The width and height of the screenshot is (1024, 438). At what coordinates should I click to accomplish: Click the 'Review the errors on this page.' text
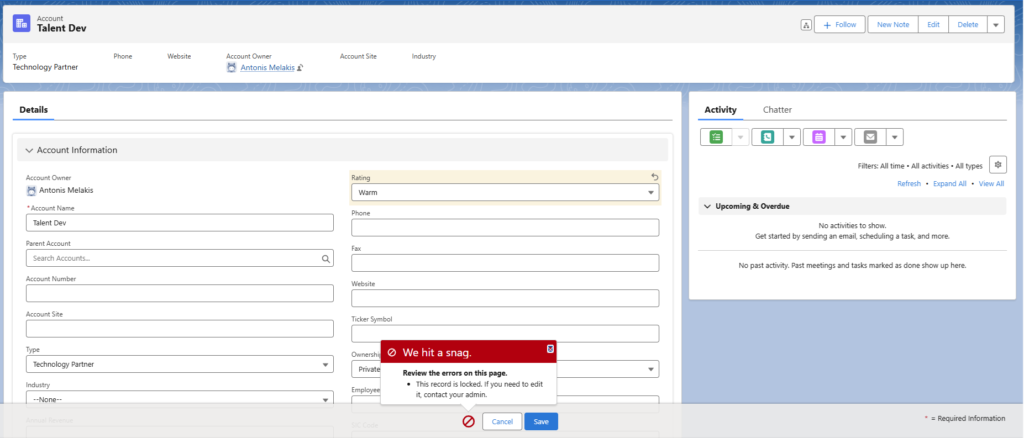[x=455, y=373]
